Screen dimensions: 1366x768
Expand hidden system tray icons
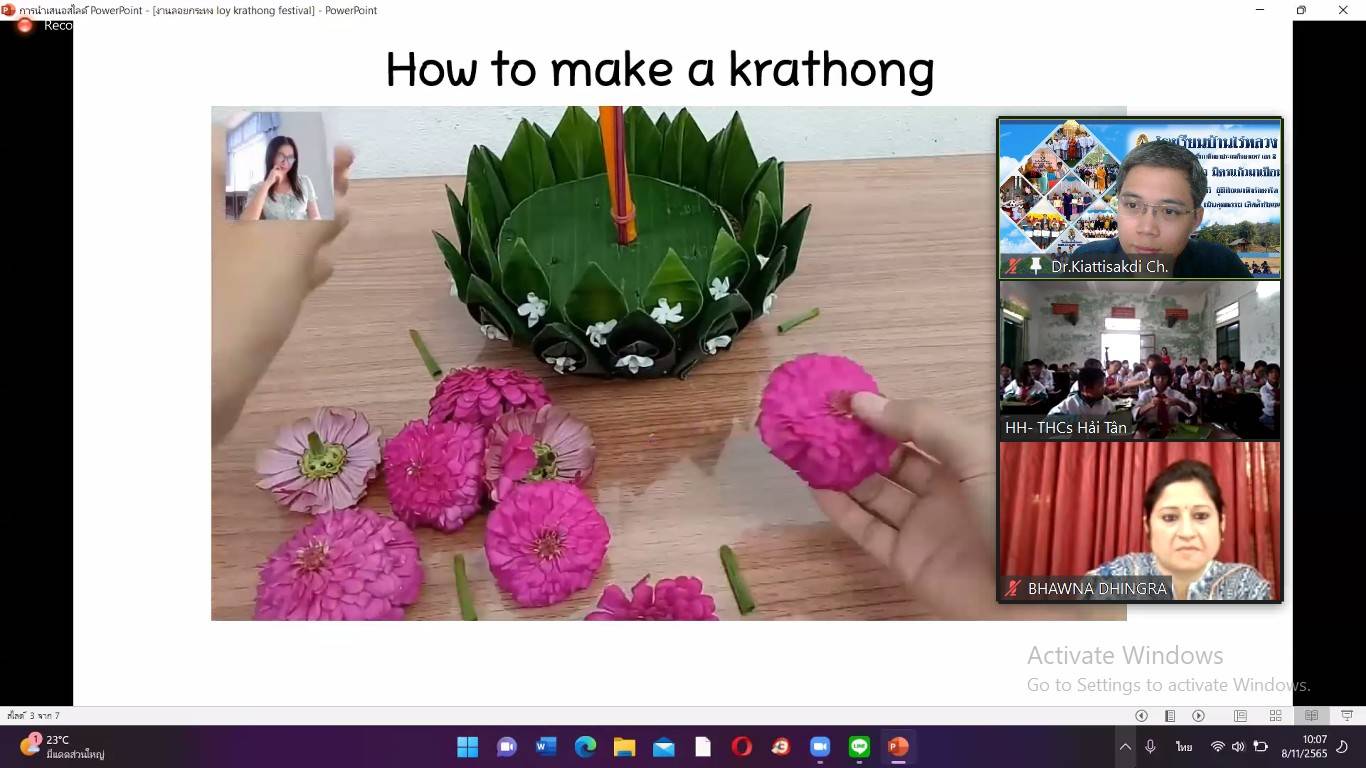(1125, 747)
